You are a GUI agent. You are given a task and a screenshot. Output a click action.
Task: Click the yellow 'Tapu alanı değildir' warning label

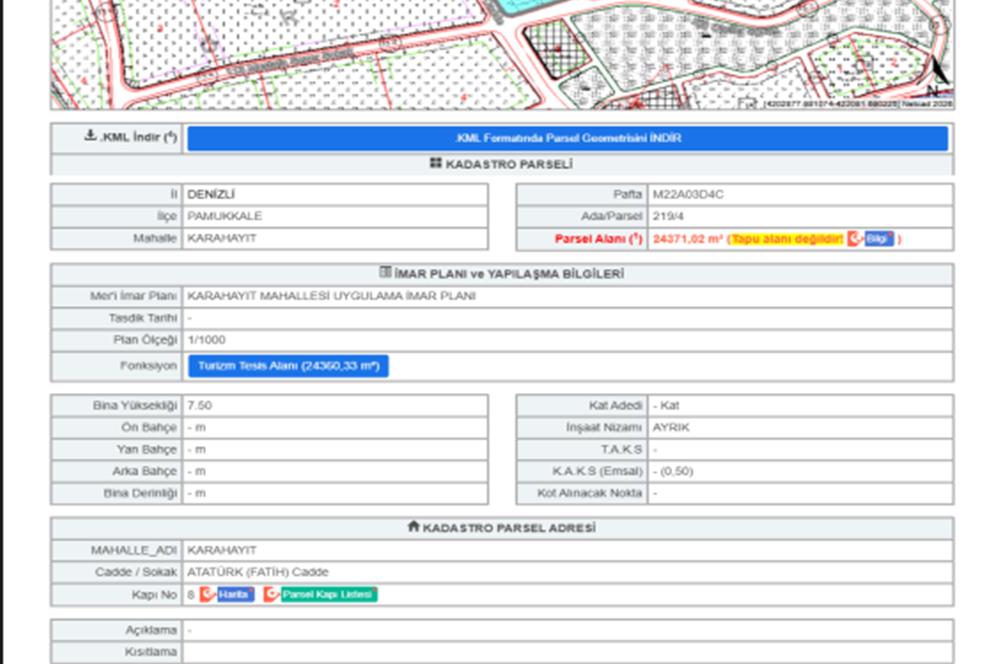coord(787,239)
